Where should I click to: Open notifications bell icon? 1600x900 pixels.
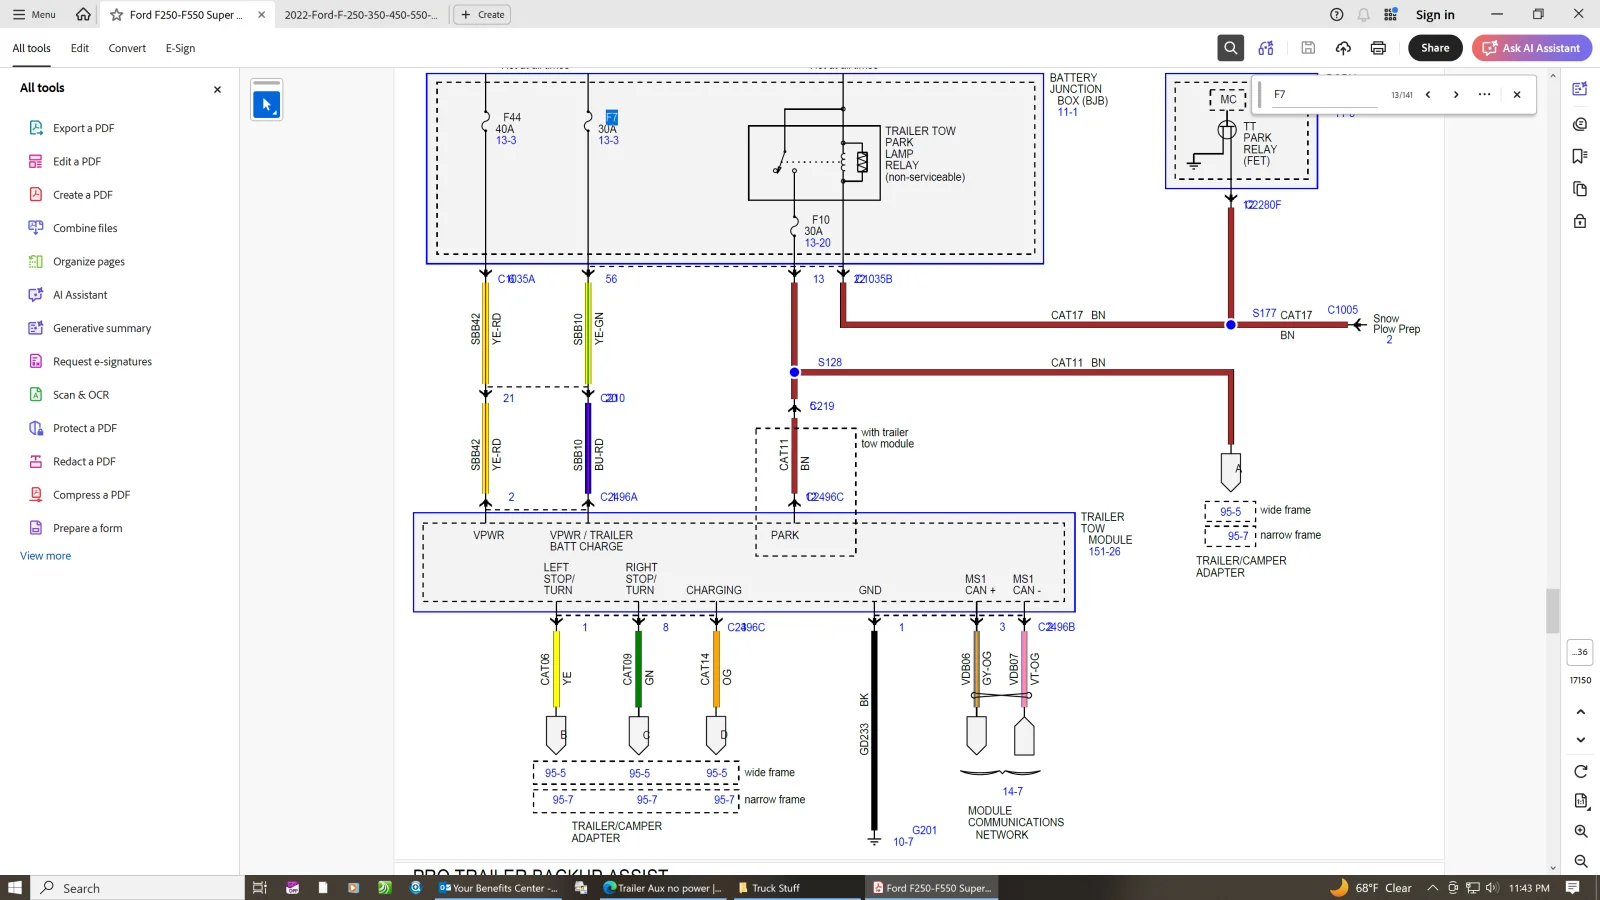point(1364,14)
